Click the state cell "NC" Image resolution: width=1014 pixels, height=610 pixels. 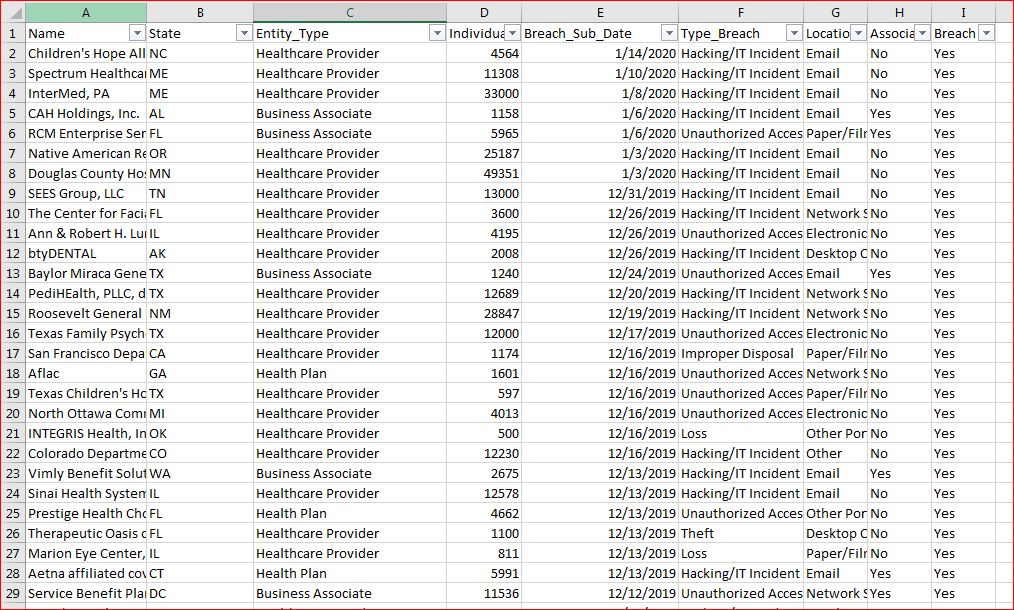click(200, 53)
